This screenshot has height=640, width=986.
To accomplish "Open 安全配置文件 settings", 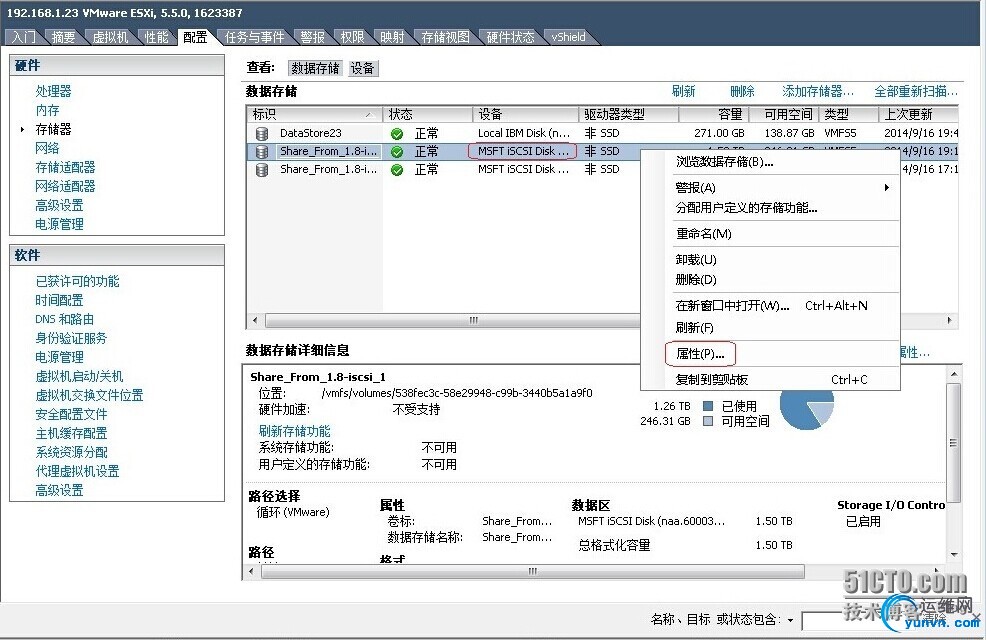I will click(71, 414).
